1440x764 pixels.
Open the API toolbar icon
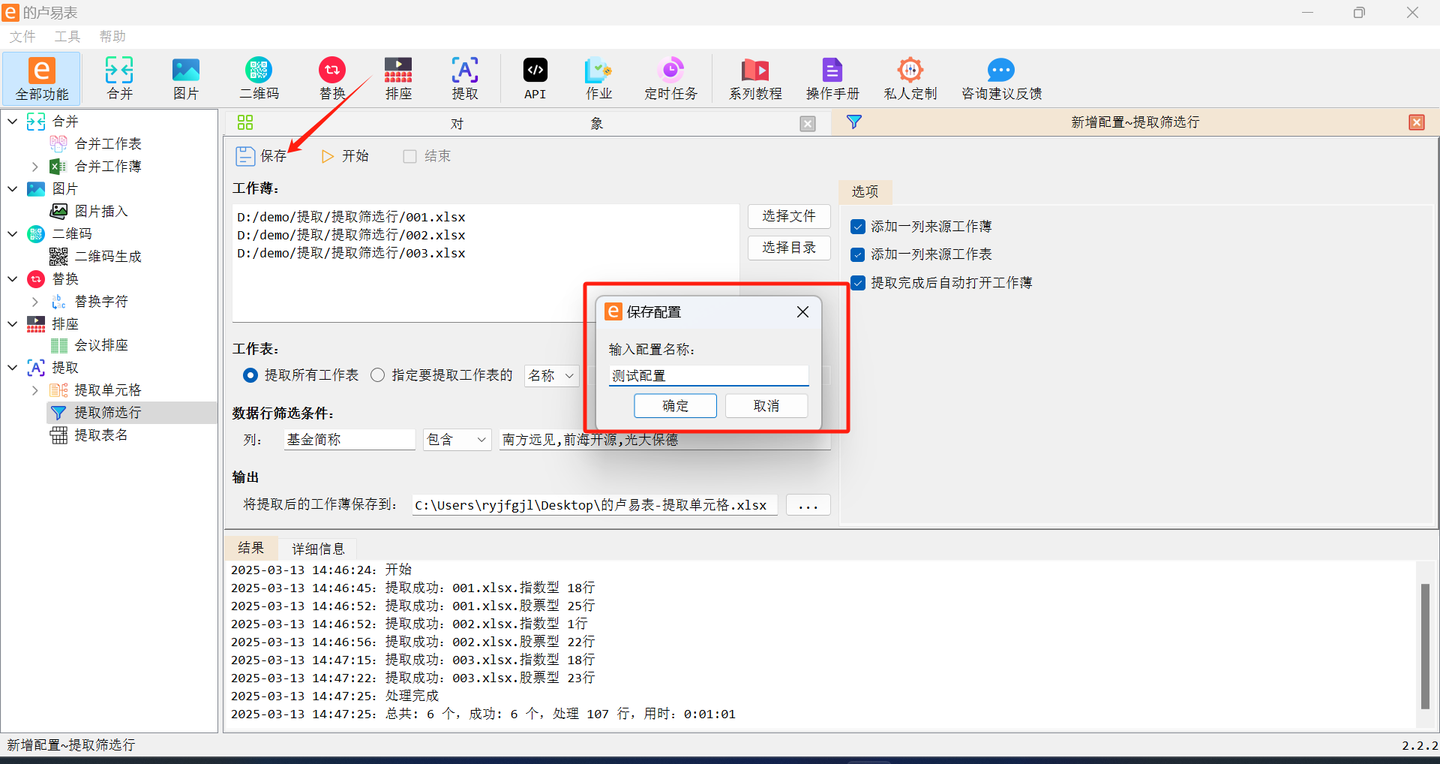tap(535, 78)
